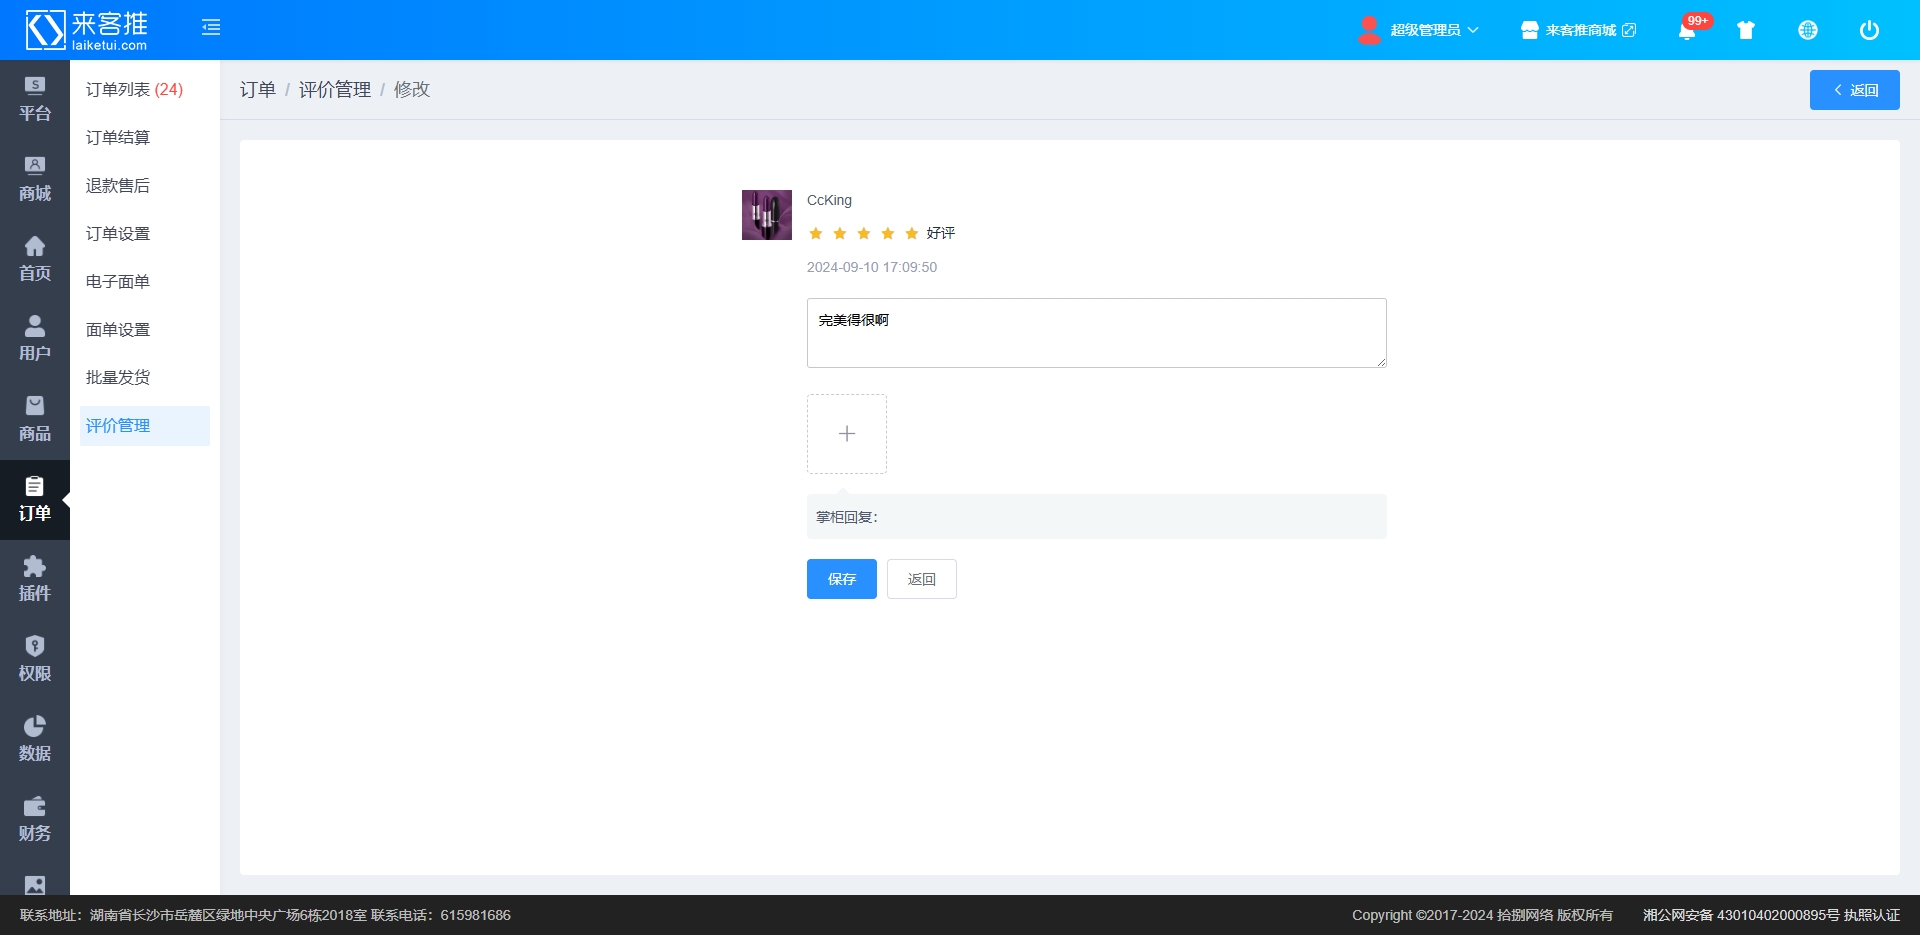Open the globe language icon
The height and width of the screenshot is (935, 1920).
(1807, 30)
